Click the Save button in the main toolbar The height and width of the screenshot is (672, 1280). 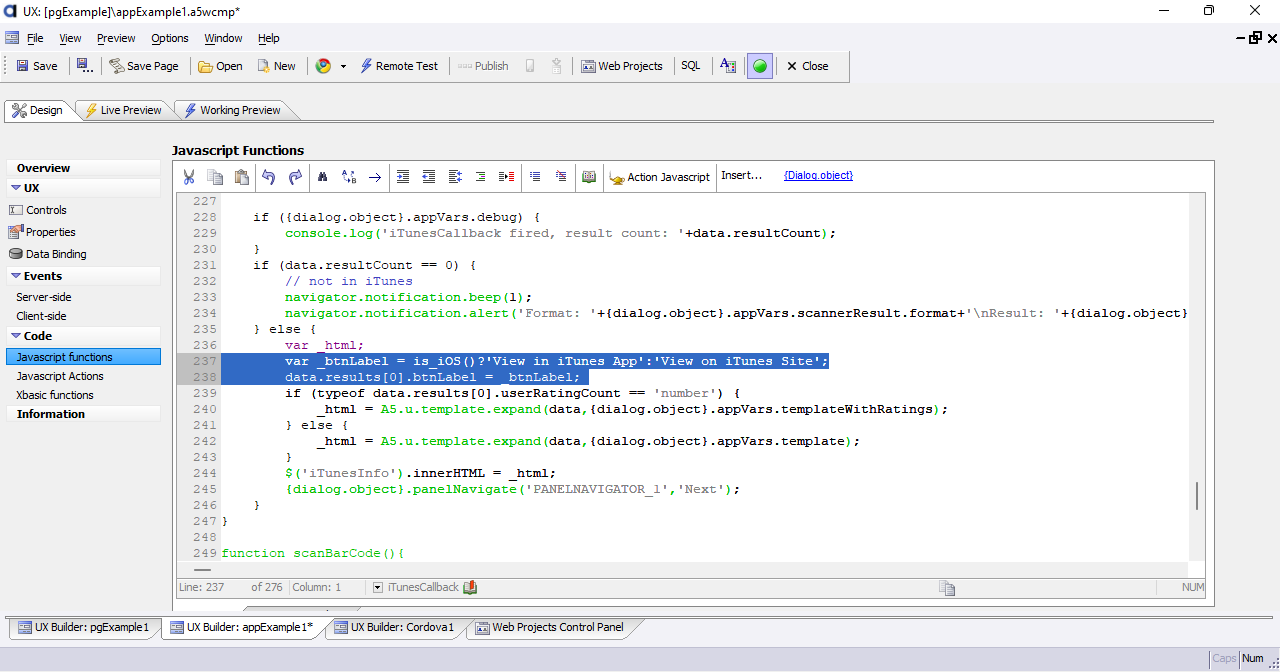click(37, 66)
